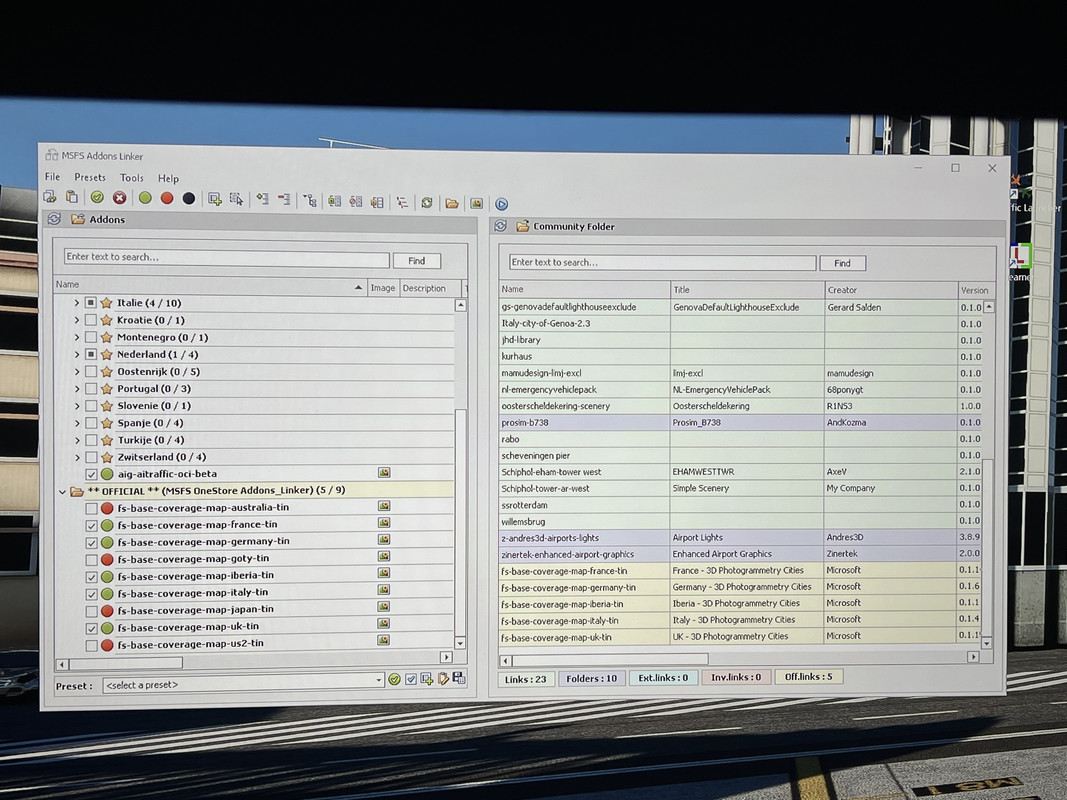This screenshot has width=1067, height=800.
Task: Click the red-dotted list tree icon in toolbar
Action: [x=402, y=202]
